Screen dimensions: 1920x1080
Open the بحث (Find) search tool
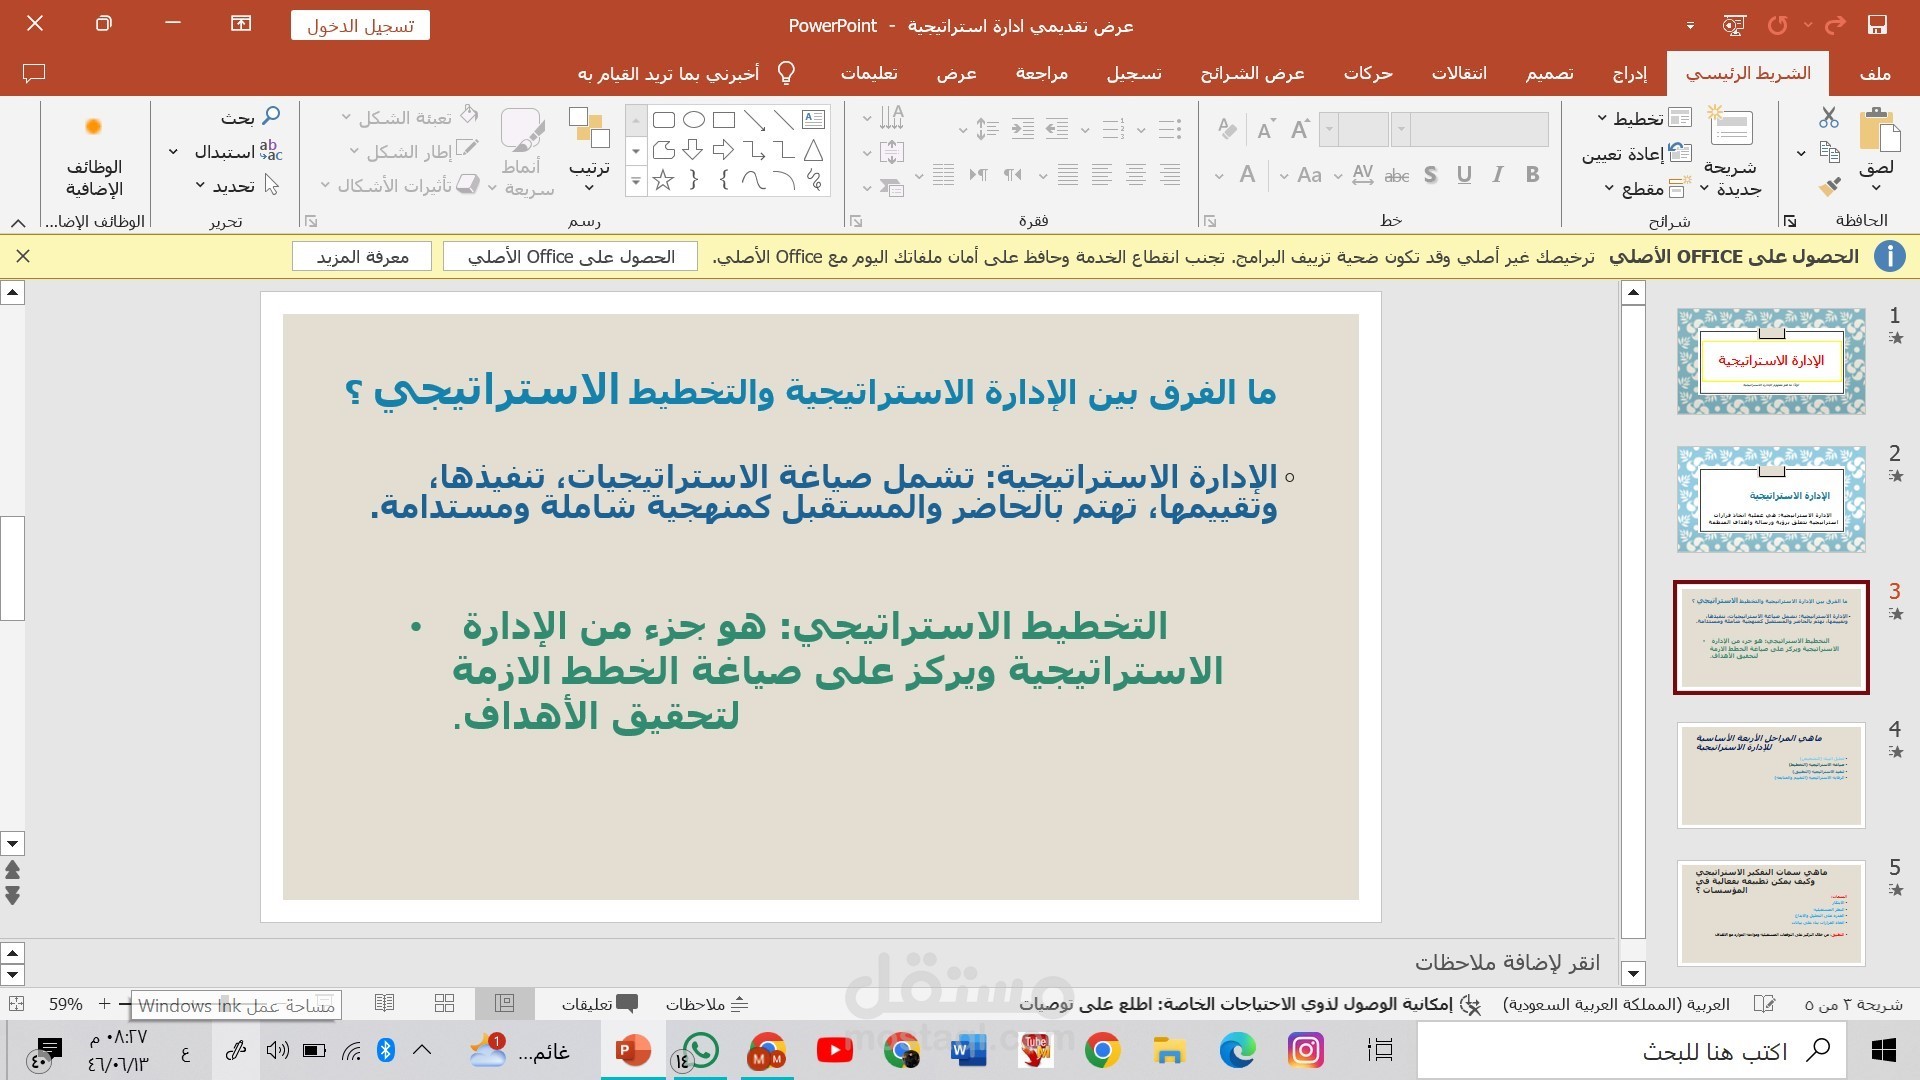click(250, 117)
